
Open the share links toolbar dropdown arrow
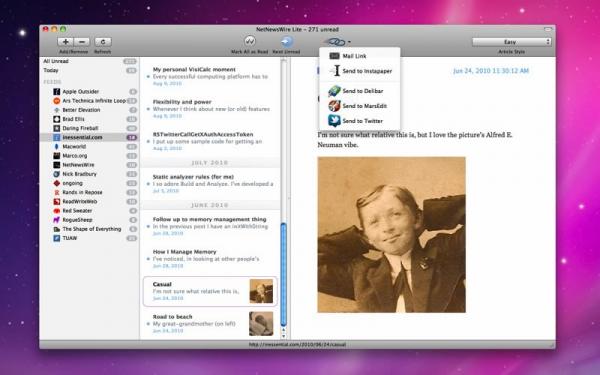tap(349, 42)
